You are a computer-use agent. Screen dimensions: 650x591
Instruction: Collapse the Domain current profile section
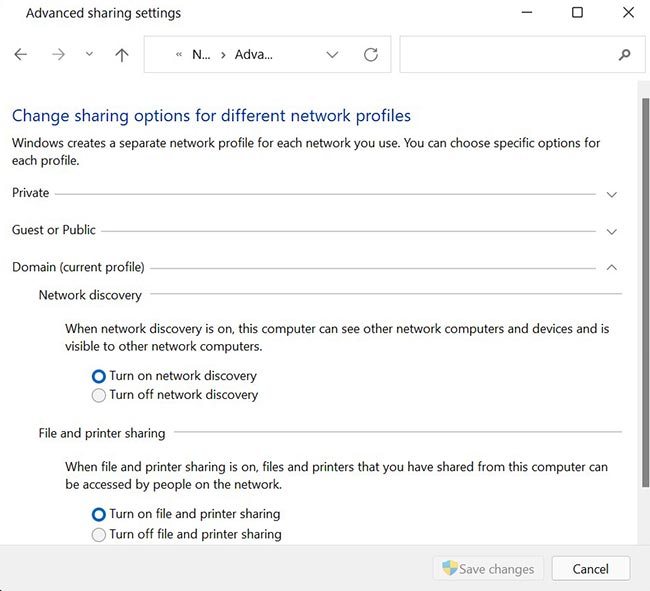point(612,268)
